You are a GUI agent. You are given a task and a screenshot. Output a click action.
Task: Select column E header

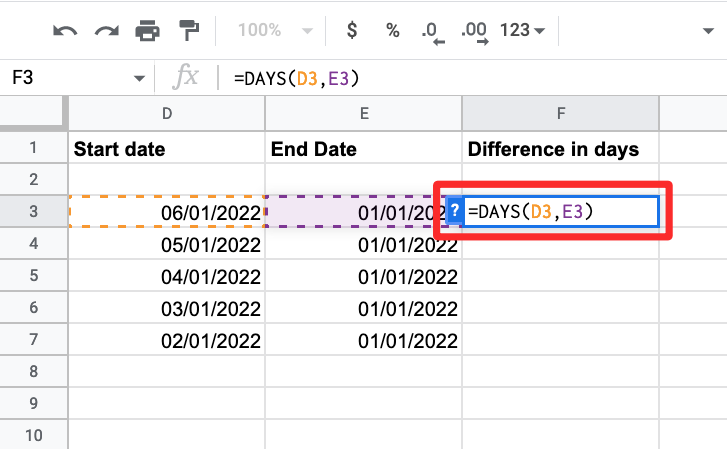click(x=364, y=115)
